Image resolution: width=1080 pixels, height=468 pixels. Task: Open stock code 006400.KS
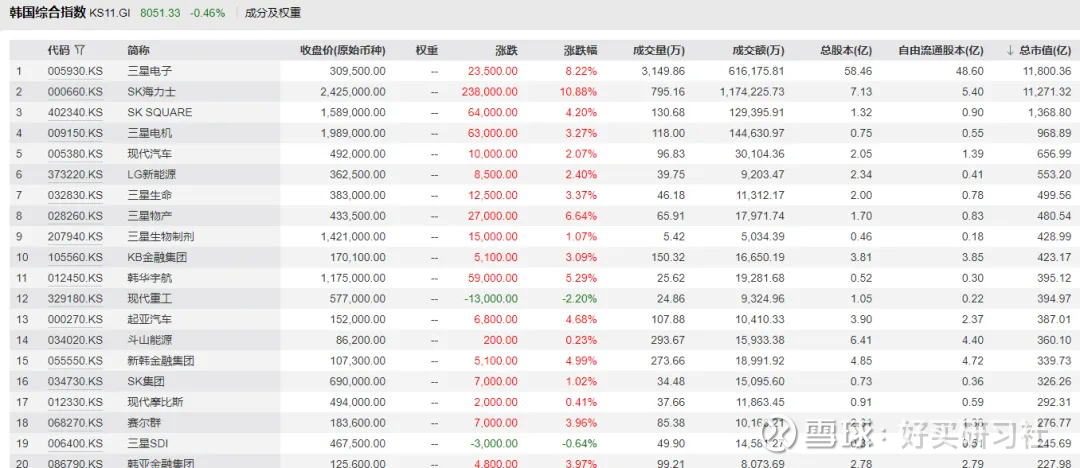pos(75,443)
